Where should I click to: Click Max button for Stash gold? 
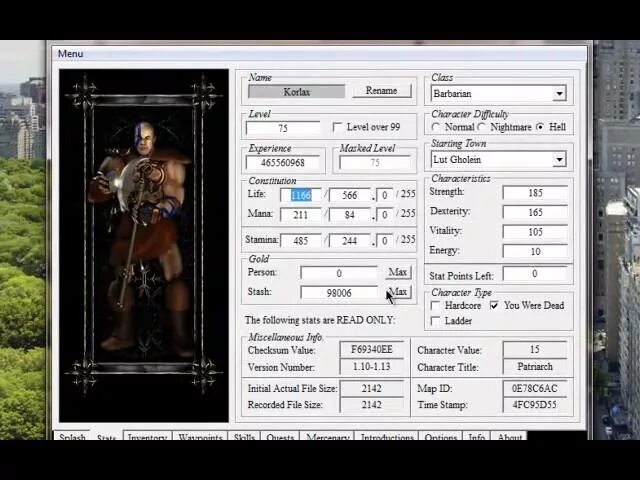(x=398, y=292)
